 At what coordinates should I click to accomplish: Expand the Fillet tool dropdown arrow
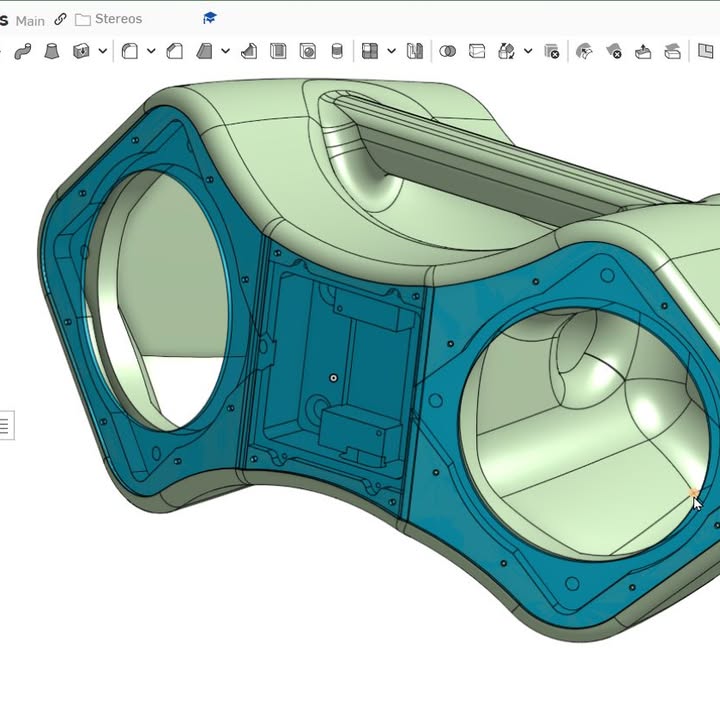151,51
